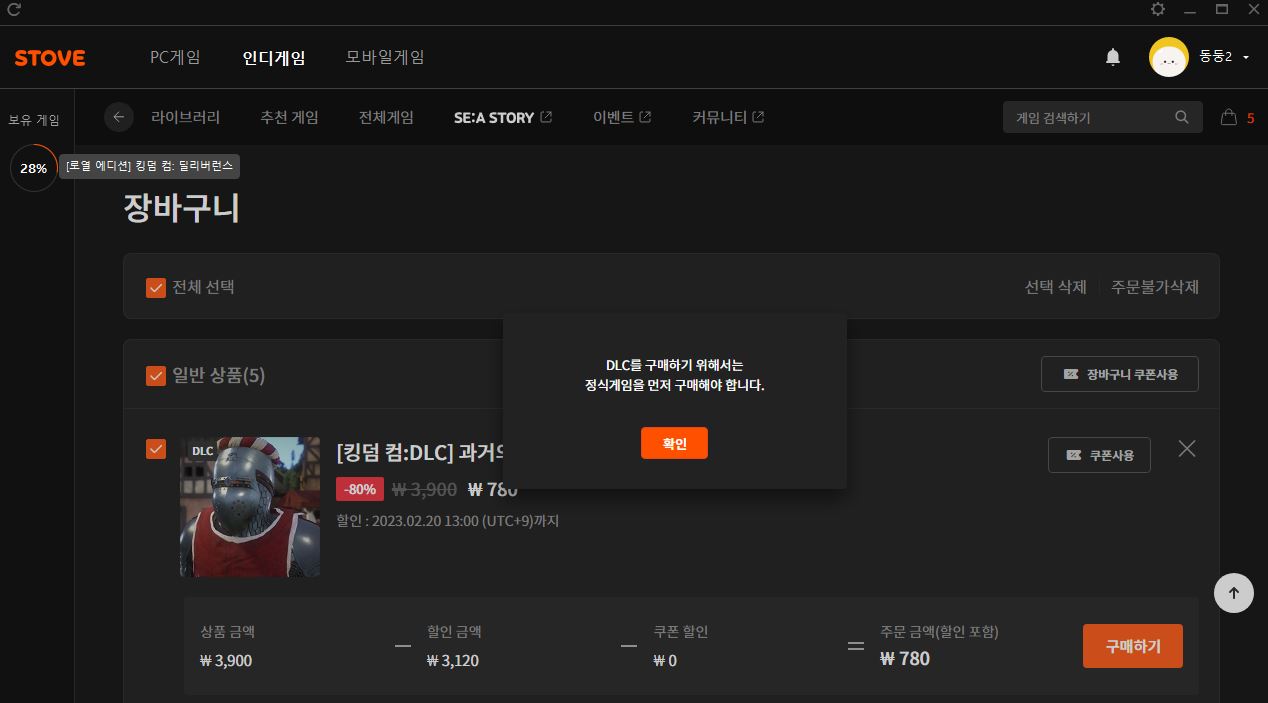1268x703 pixels.
Task: Open the shopping cart bag icon
Action: pyautogui.click(x=1229, y=117)
